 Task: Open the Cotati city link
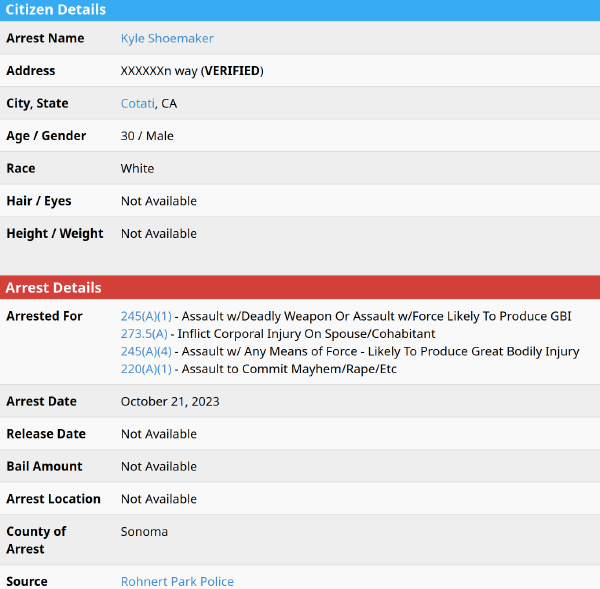point(138,103)
